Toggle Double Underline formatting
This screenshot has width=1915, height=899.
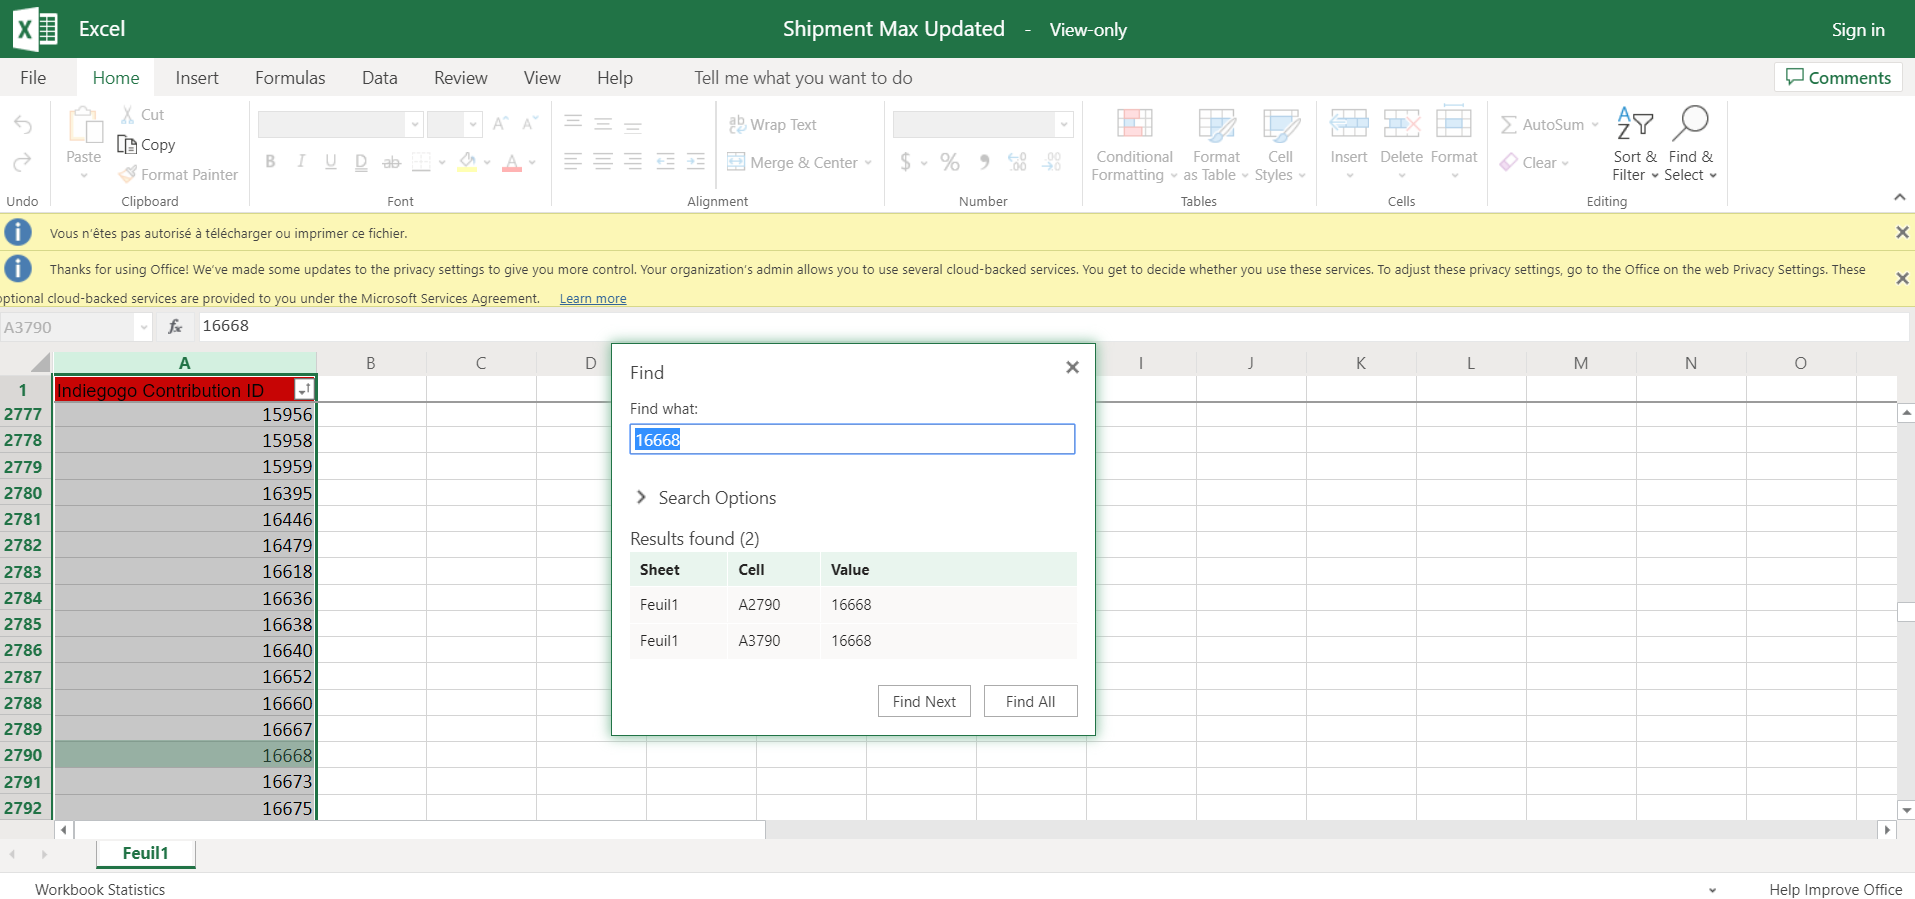click(x=361, y=162)
